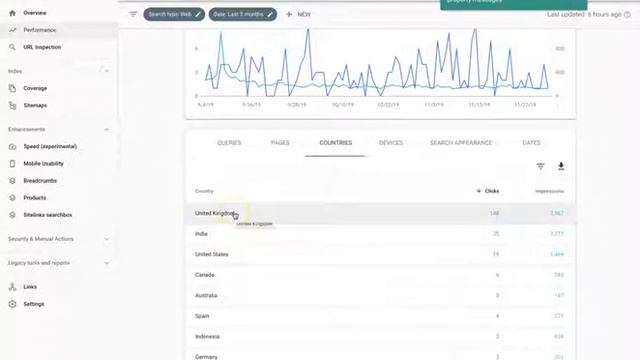Open the Search Appearance tab
This screenshot has width=640, height=360.
(461, 143)
